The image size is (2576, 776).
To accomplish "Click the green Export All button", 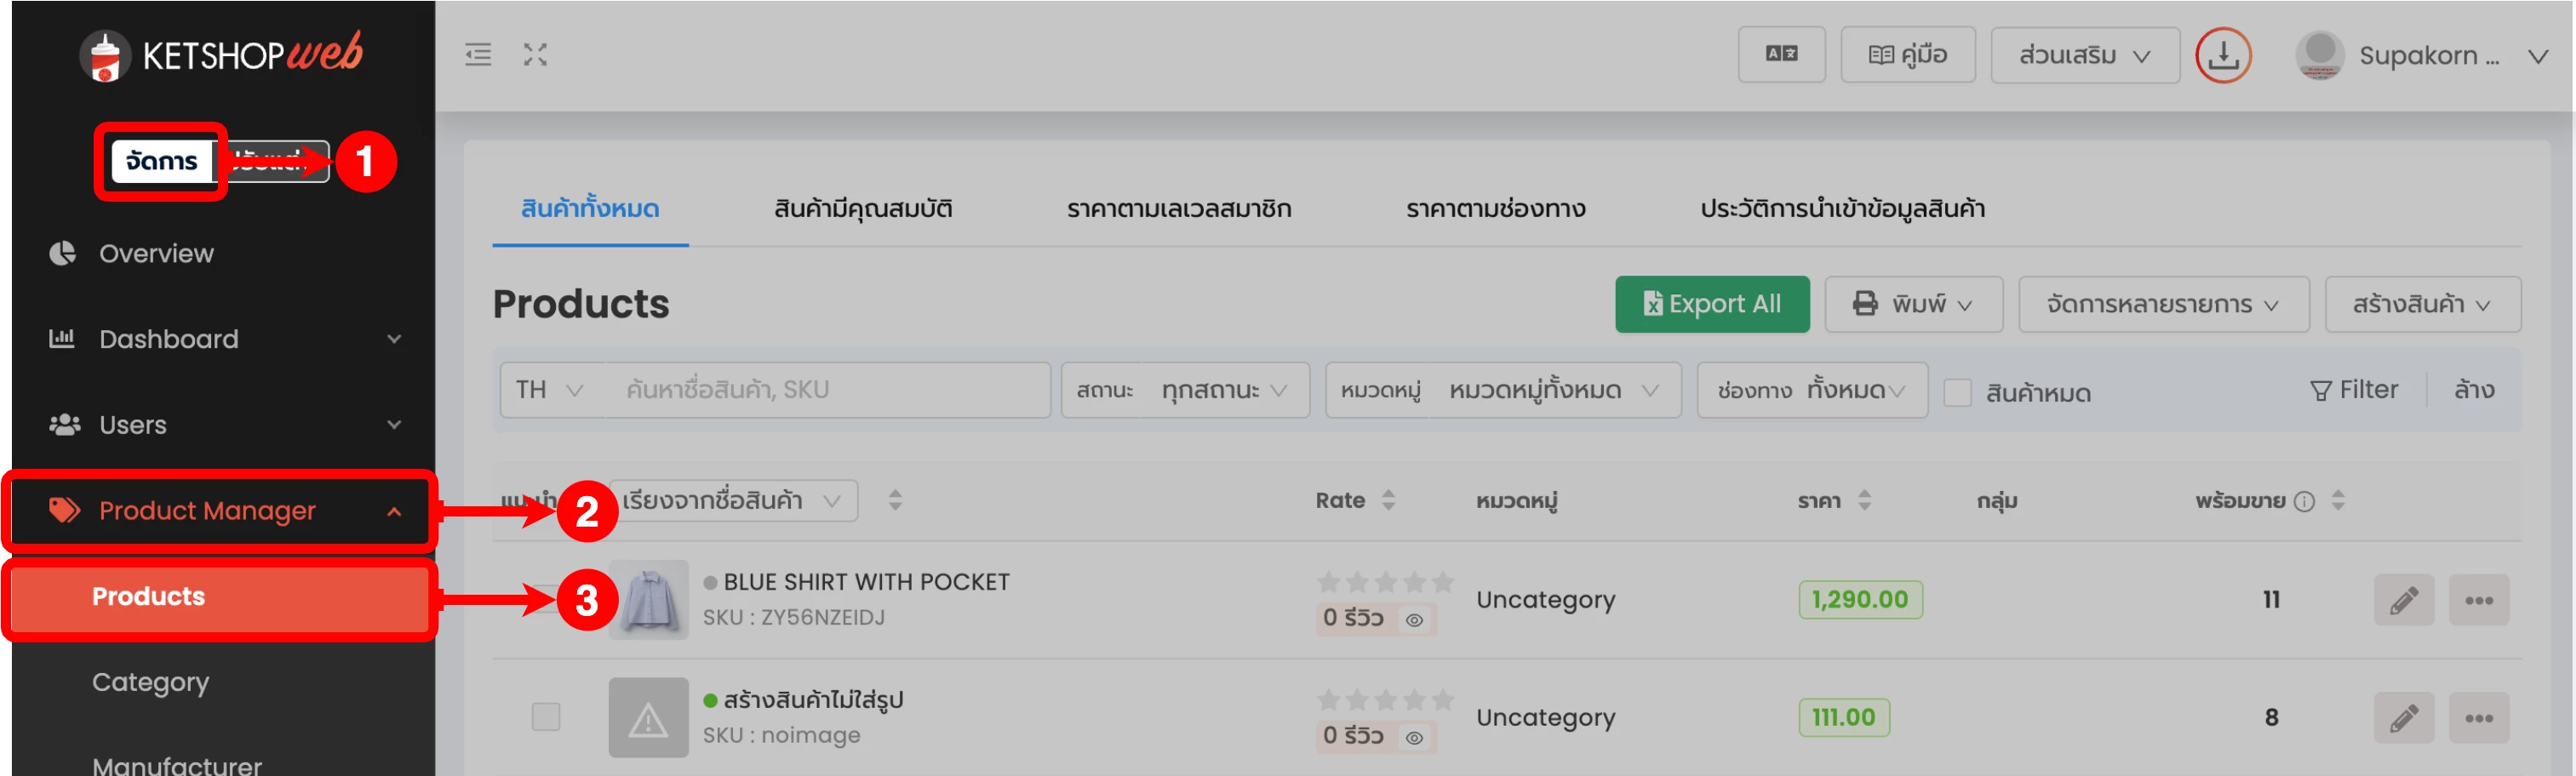I will point(1711,304).
